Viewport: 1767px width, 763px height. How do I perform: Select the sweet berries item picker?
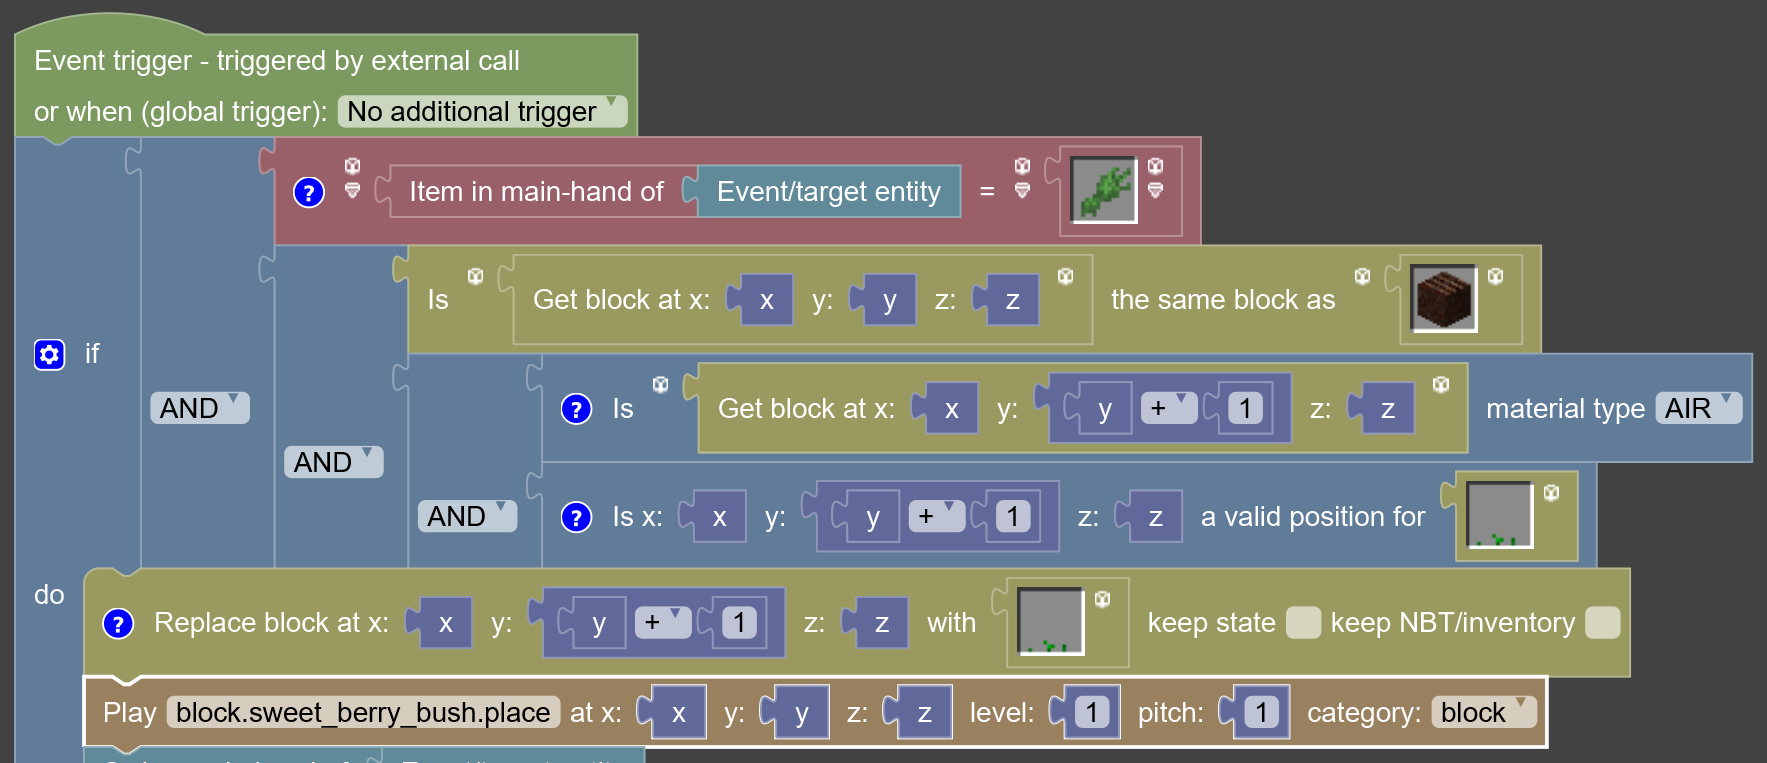(1104, 190)
